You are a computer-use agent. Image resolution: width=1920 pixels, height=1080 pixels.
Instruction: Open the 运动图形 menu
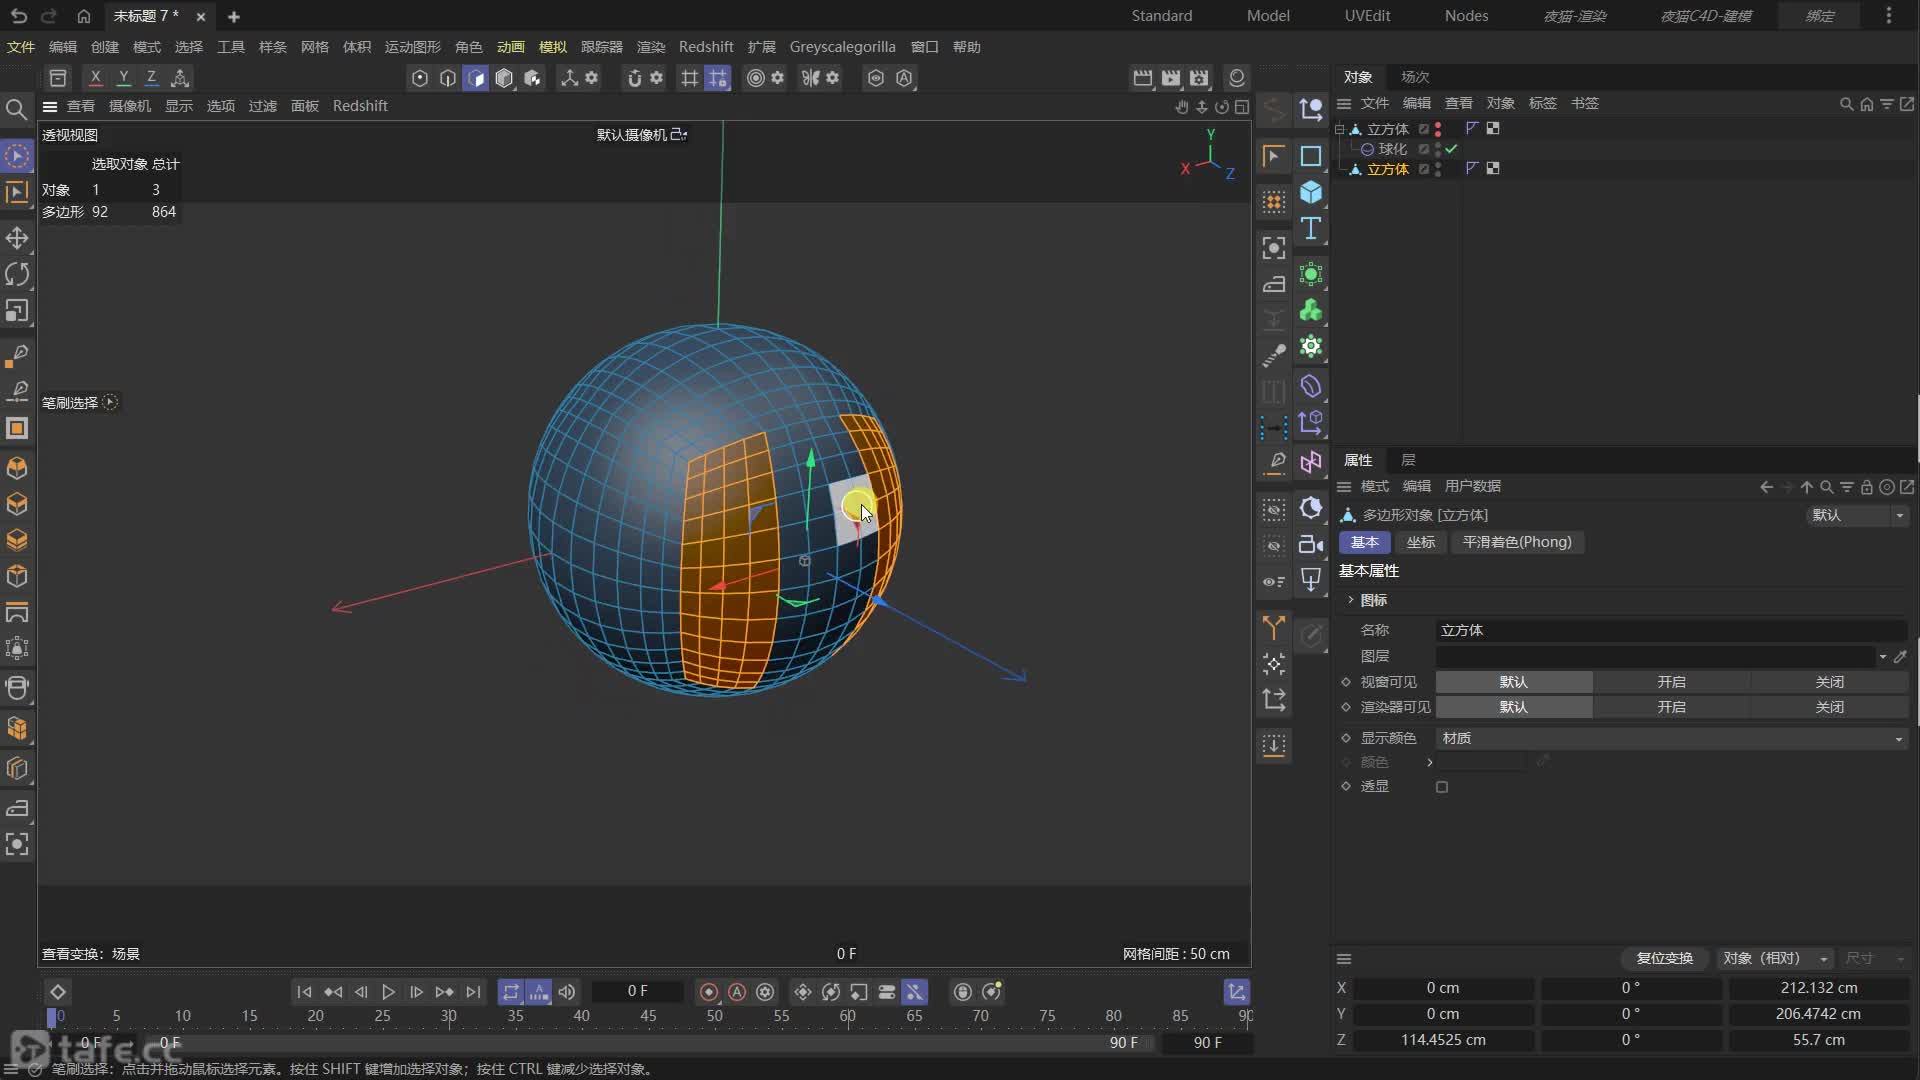(412, 47)
